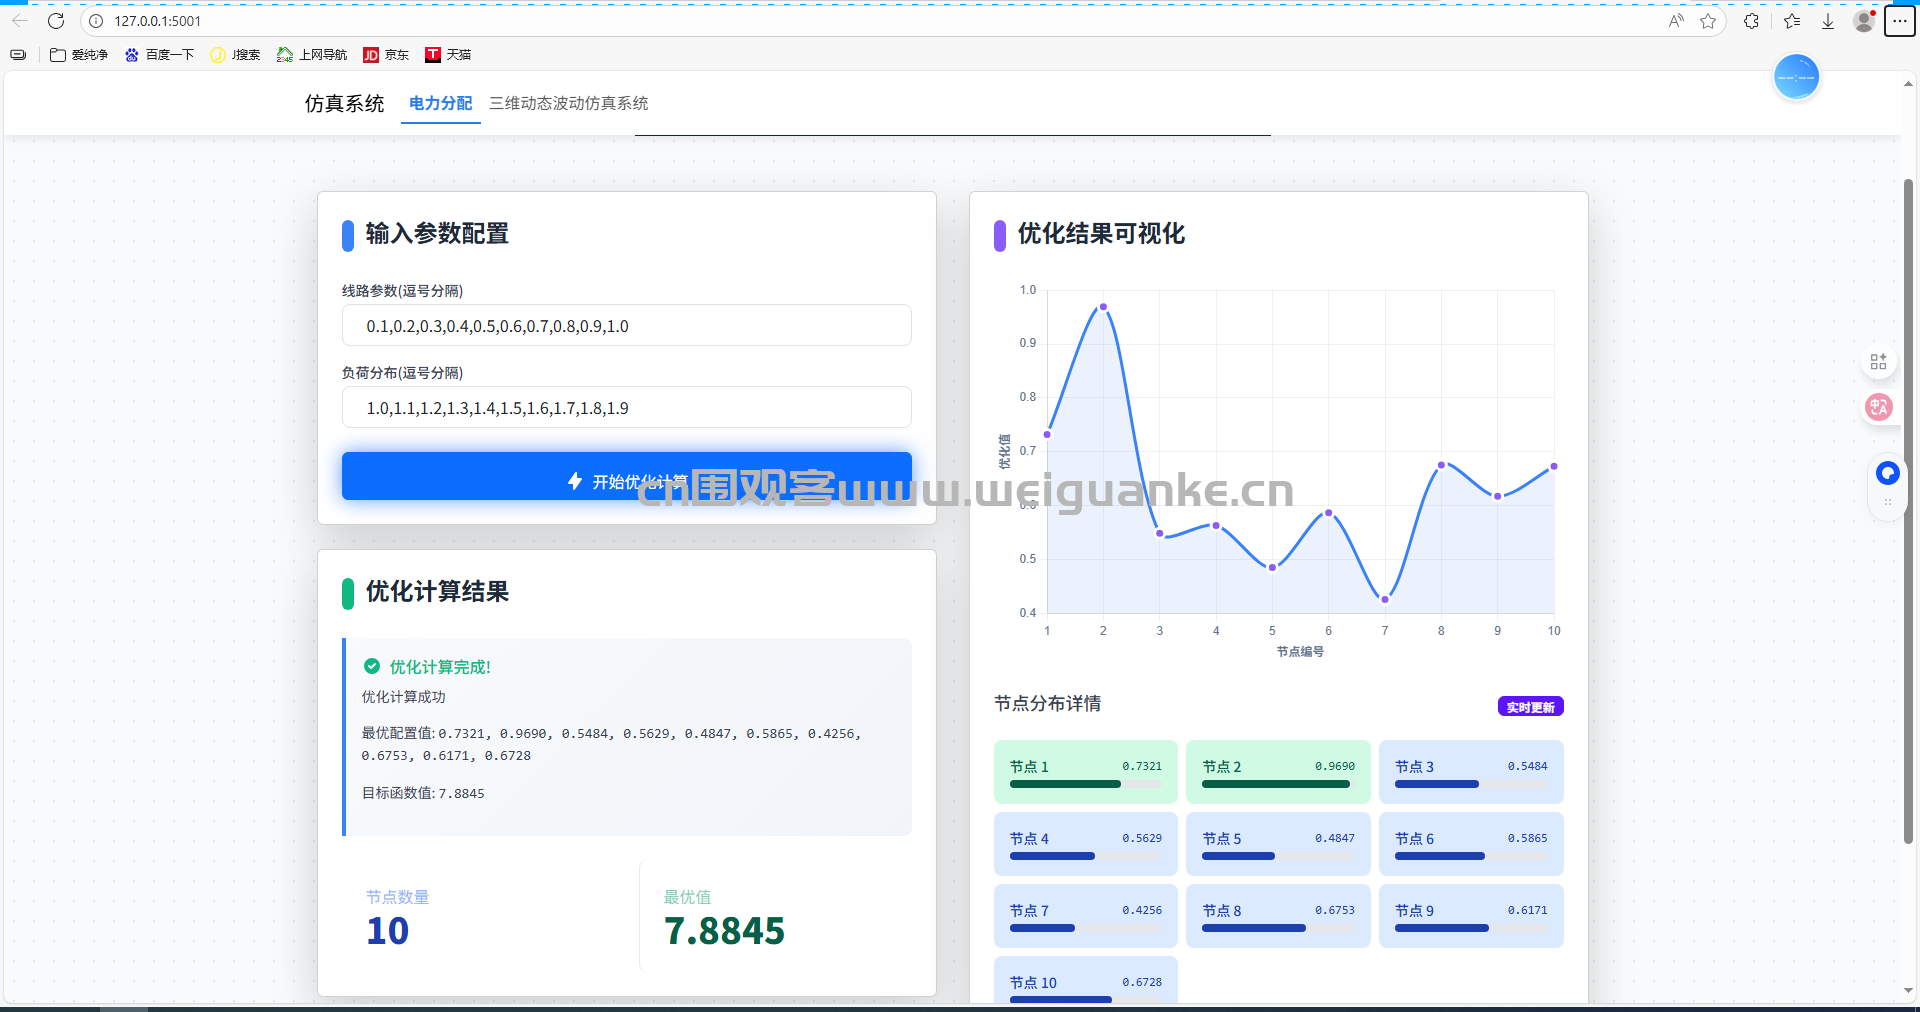Click the pink translate floating icon
1920x1012 pixels.
tap(1879, 407)
